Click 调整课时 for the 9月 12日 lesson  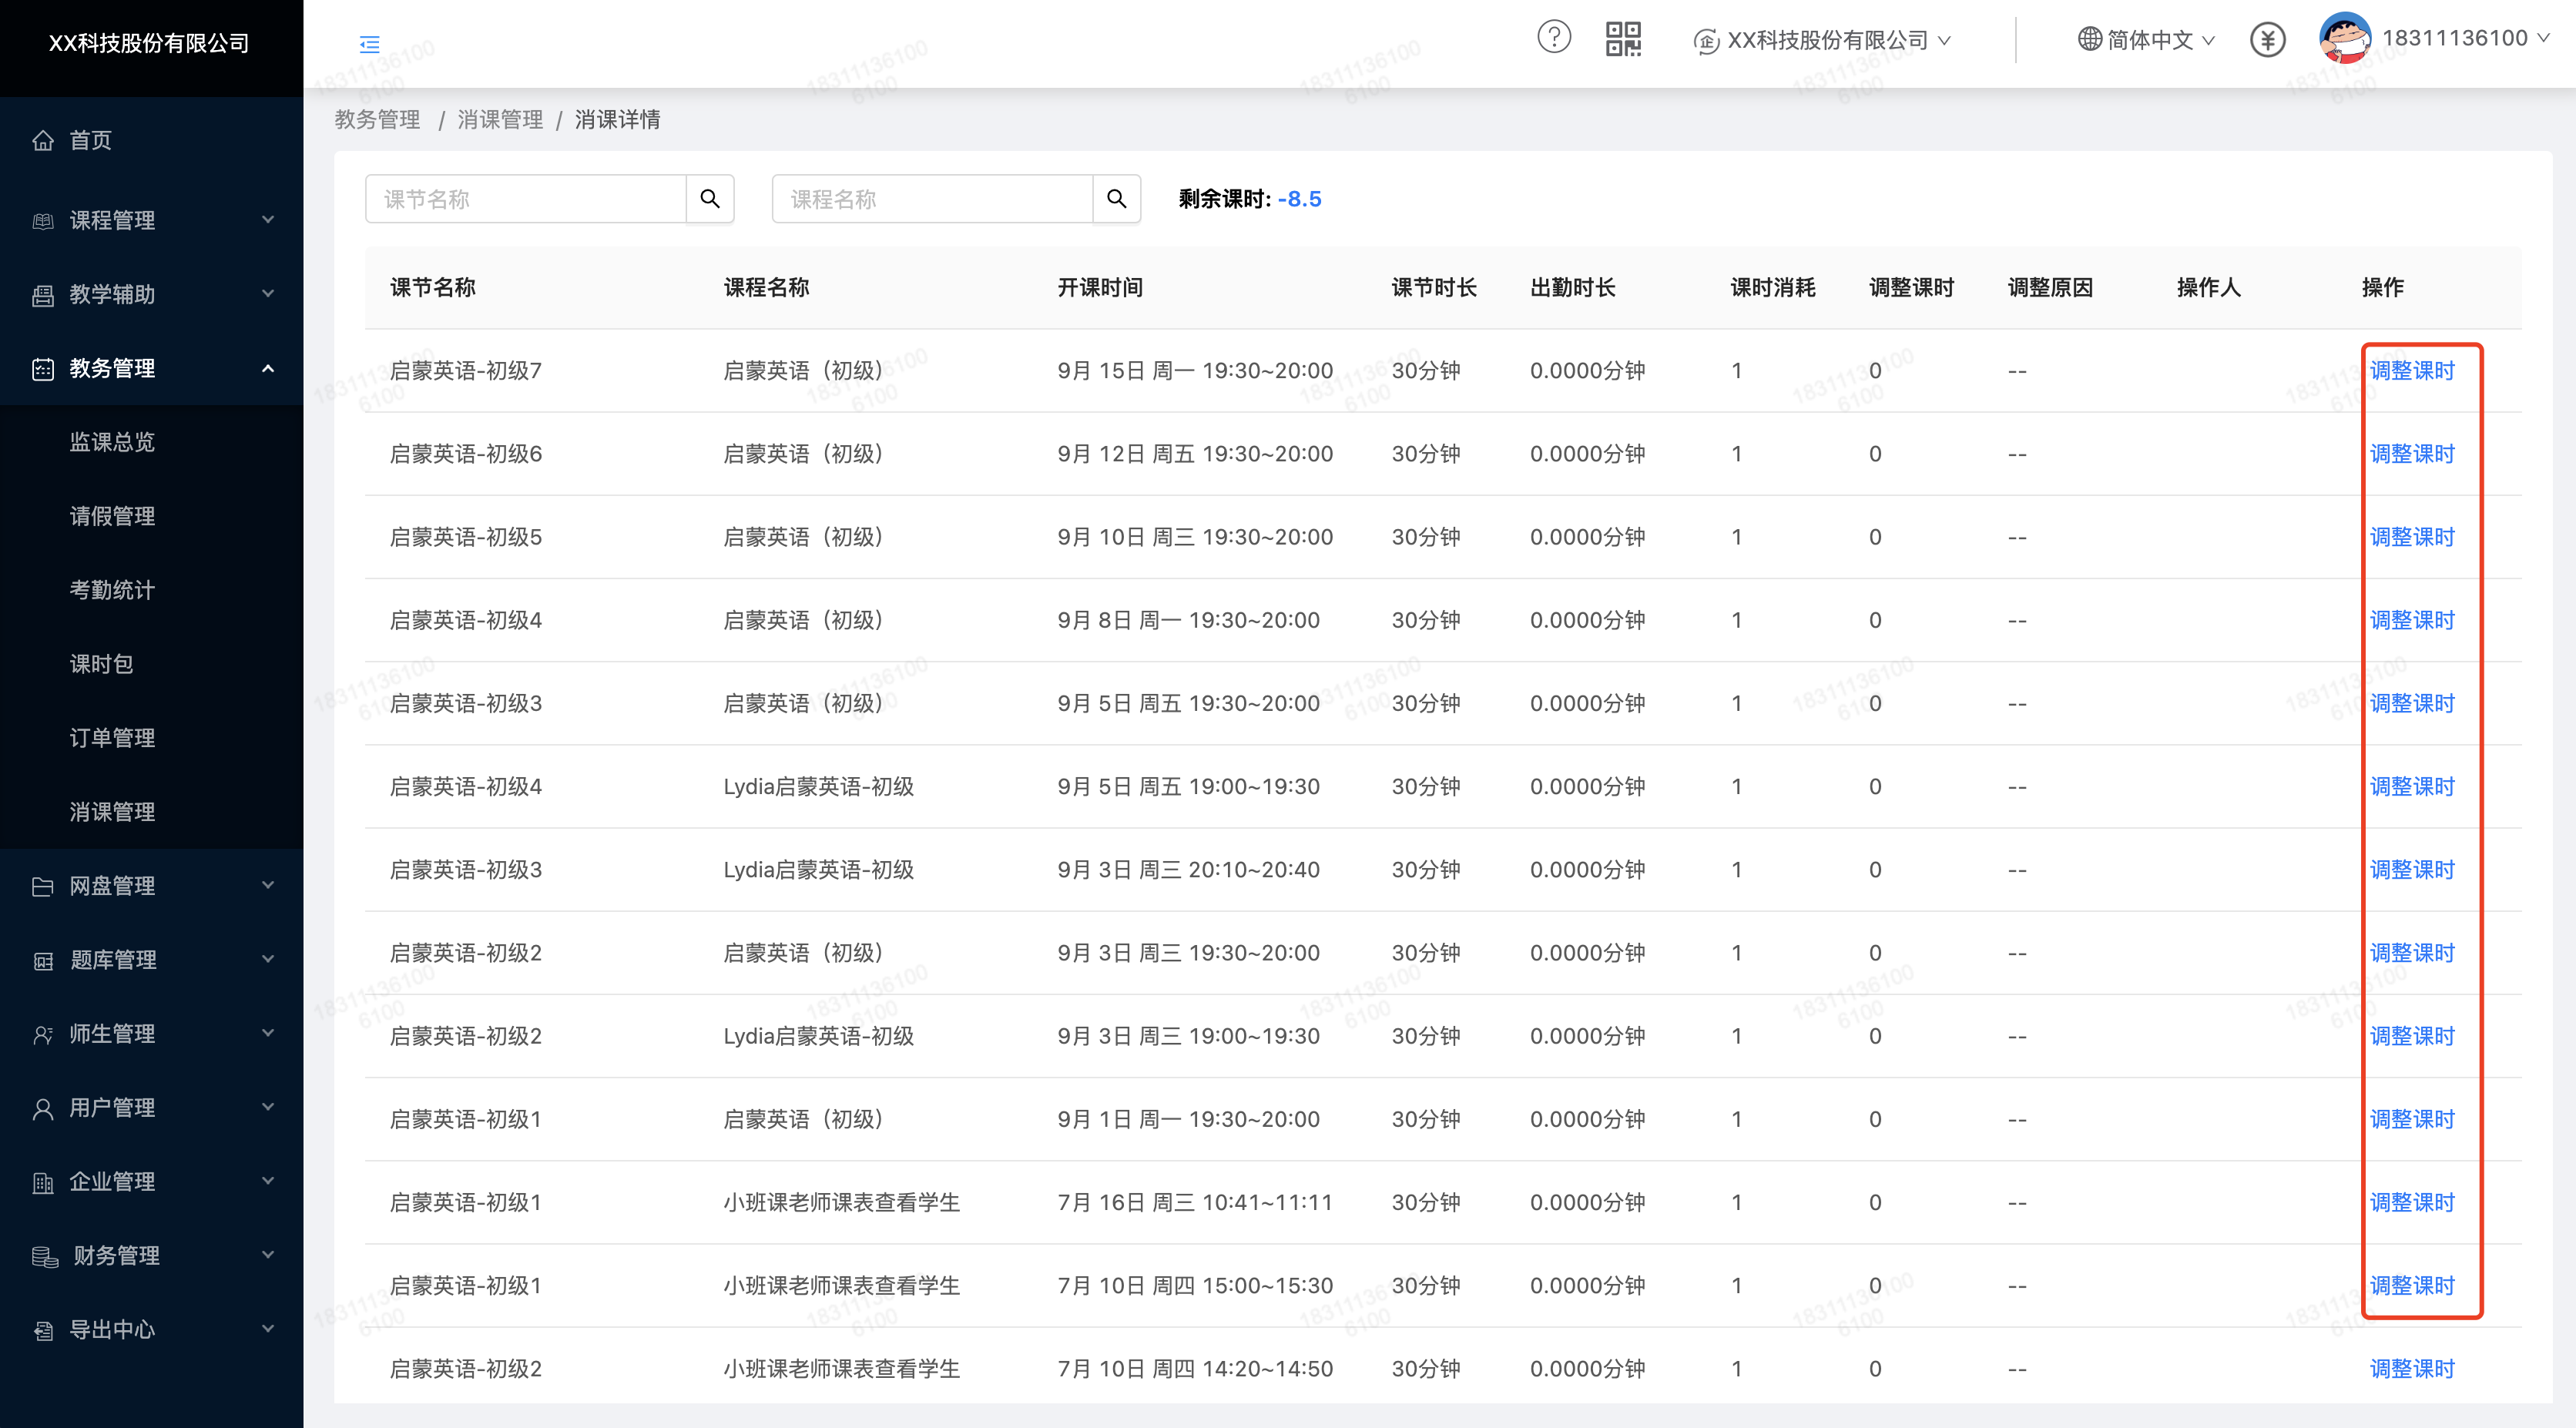[x=2411, y=454]
